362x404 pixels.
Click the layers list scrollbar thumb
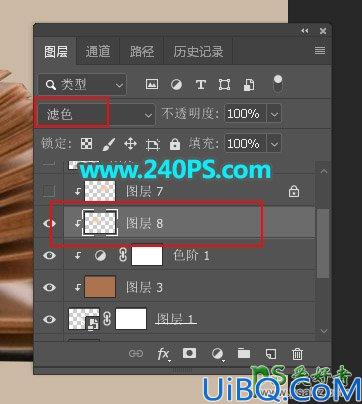323,243
